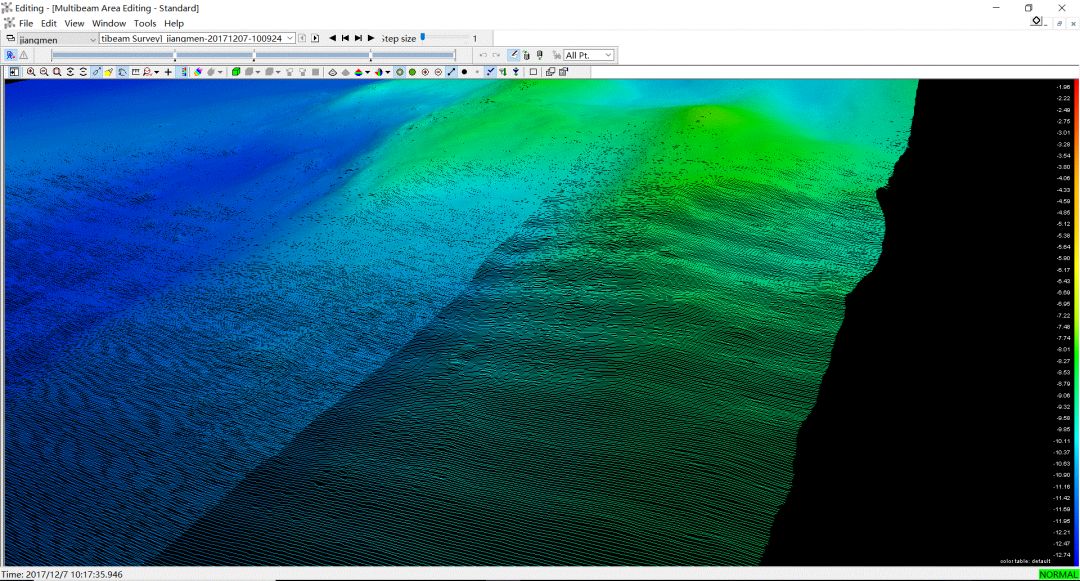Click the rainbow color palette icon

[198, 72]
